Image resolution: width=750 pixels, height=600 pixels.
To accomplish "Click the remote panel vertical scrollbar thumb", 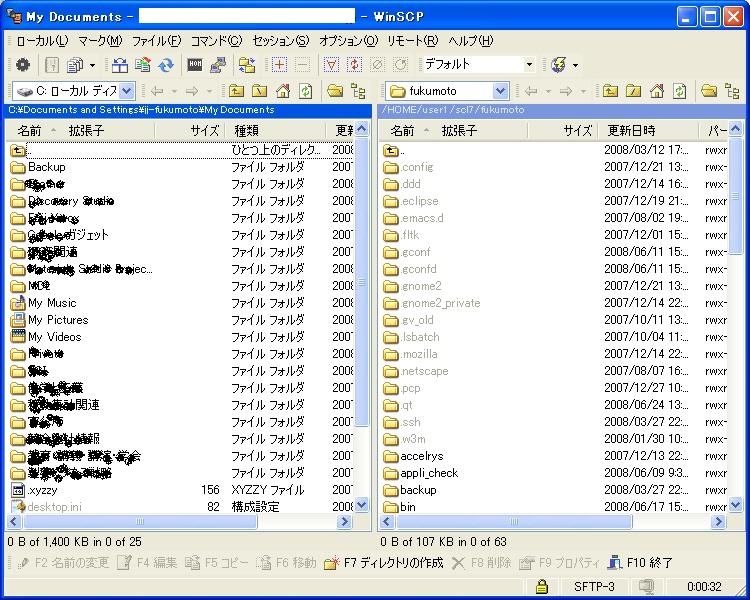I will [x=735, y=196].
